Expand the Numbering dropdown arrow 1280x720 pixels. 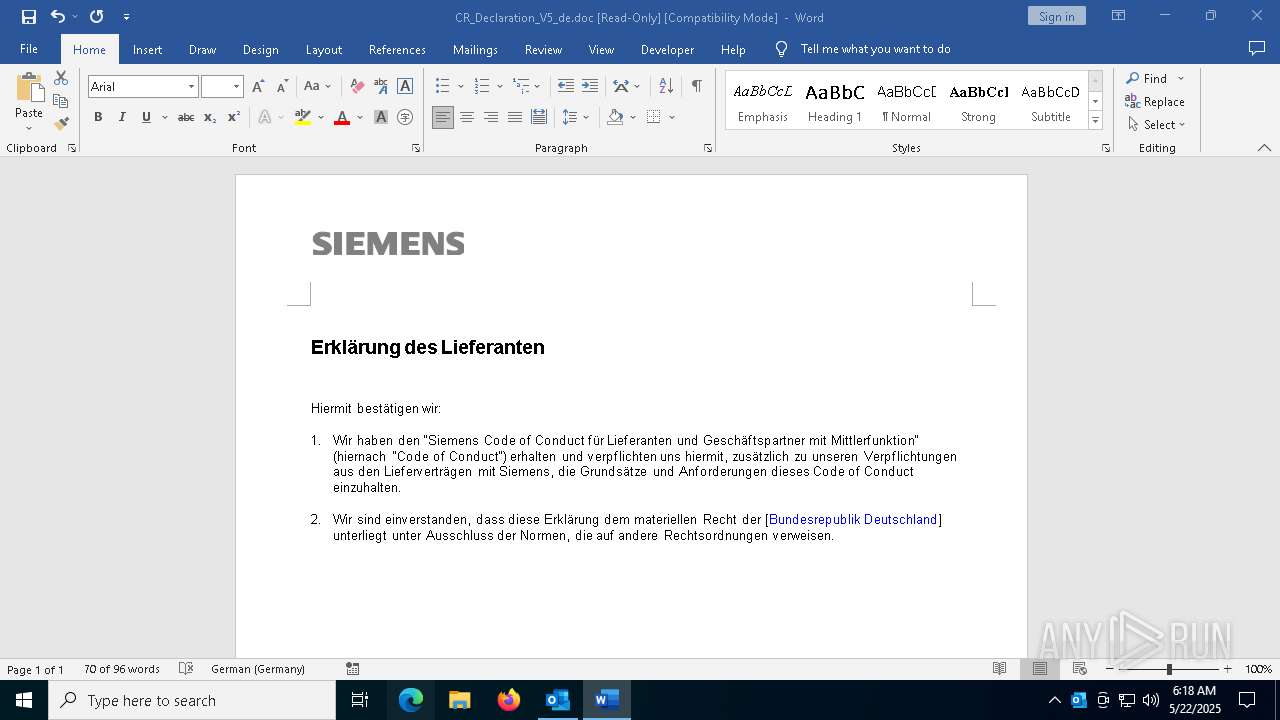499,87
